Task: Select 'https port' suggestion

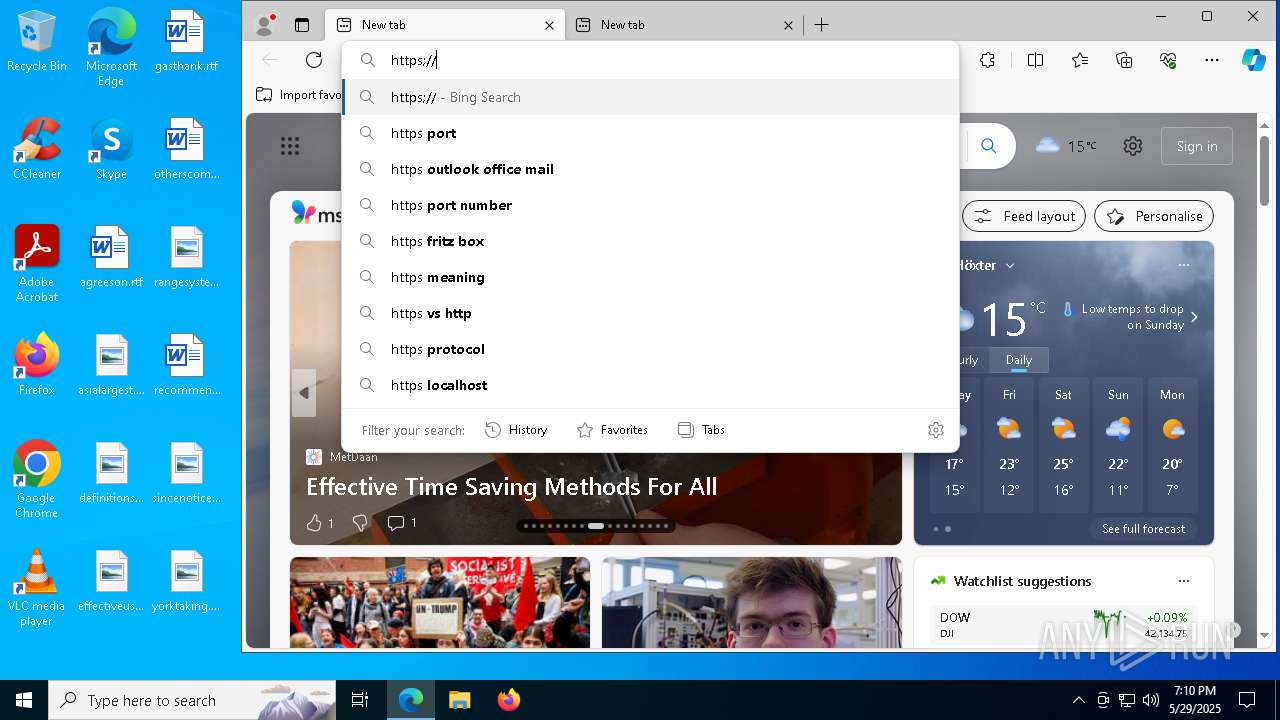Action: click(x=650, y=133)
